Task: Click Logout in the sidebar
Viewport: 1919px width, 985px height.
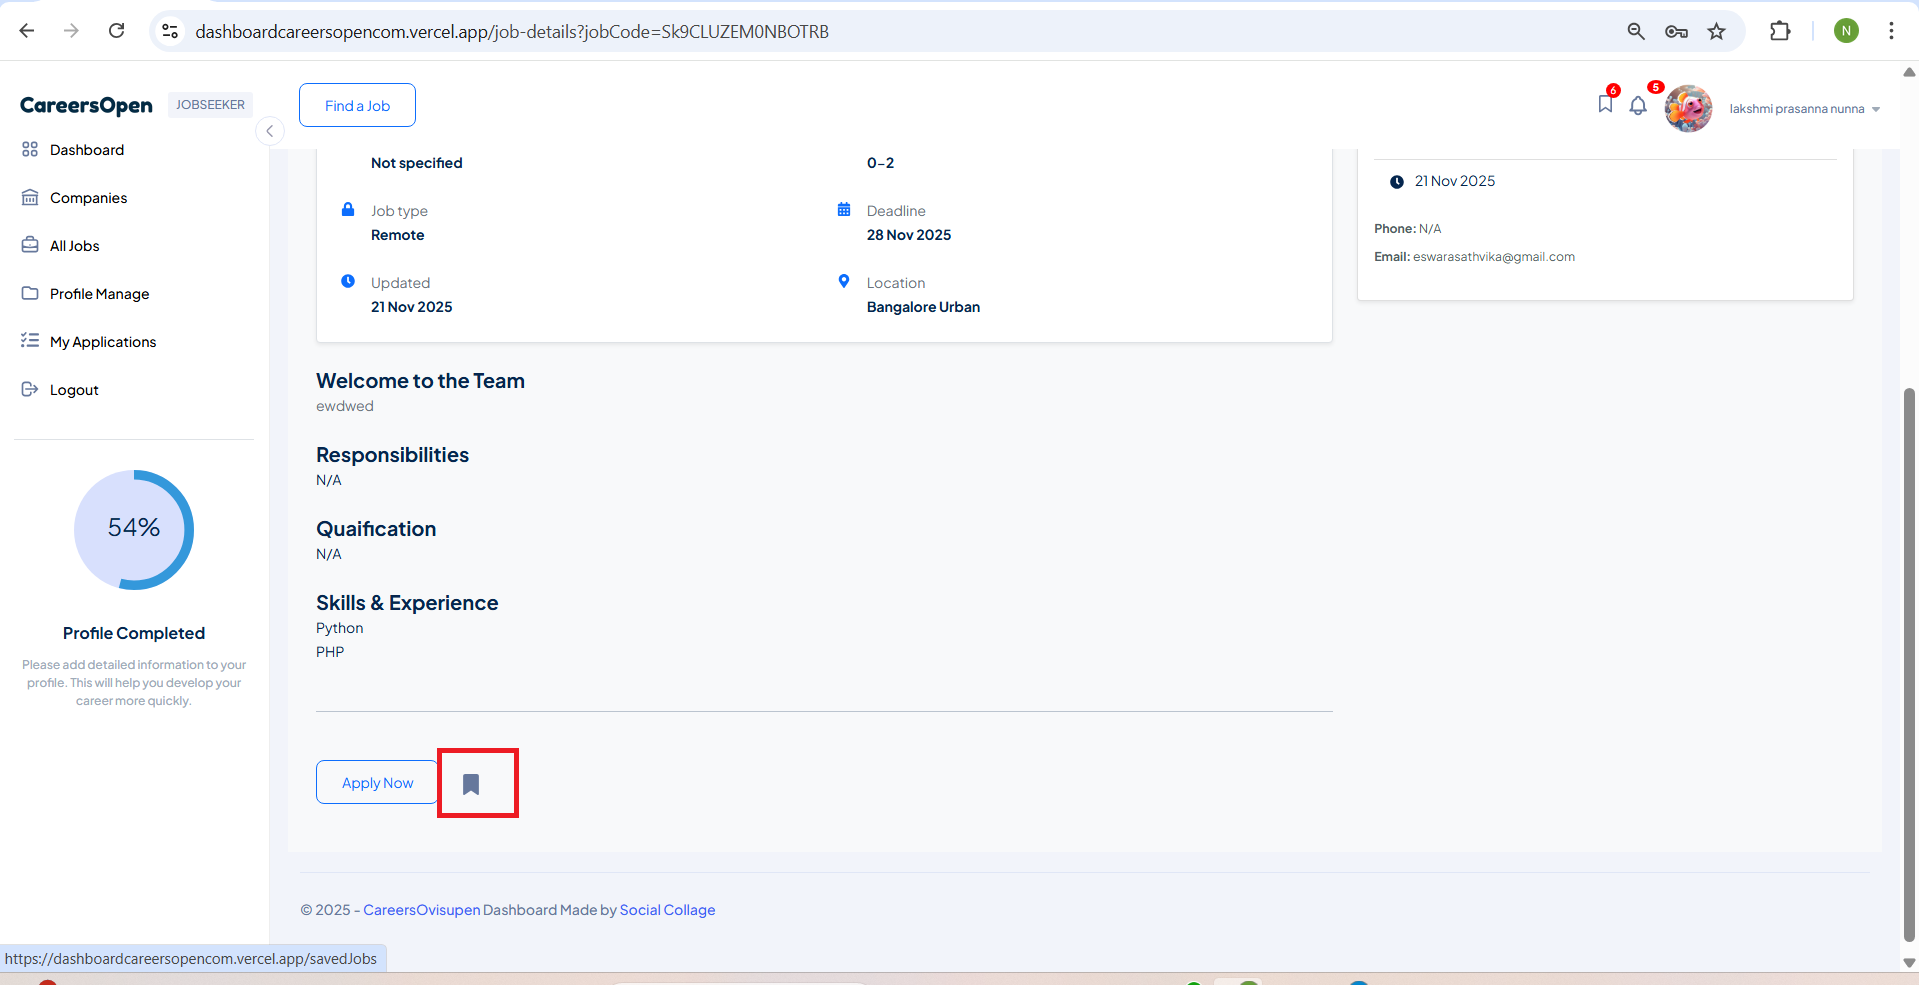Action: coord(74,390)
